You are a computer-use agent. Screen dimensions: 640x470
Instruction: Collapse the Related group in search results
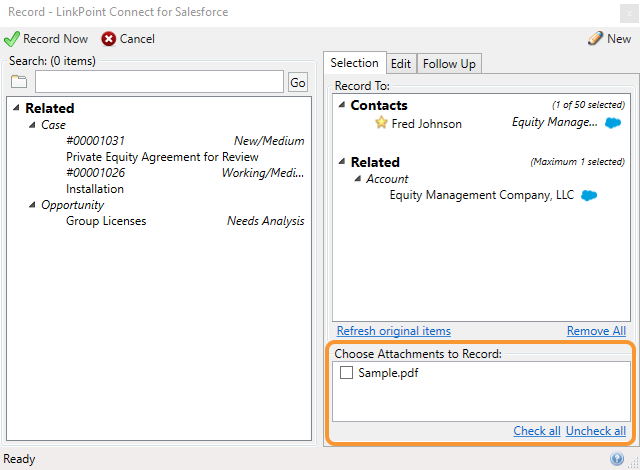[16, 108]
